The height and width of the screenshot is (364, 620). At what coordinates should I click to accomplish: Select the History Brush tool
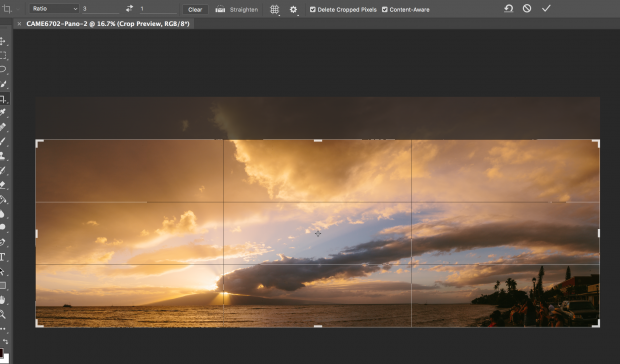pos(3,170)
